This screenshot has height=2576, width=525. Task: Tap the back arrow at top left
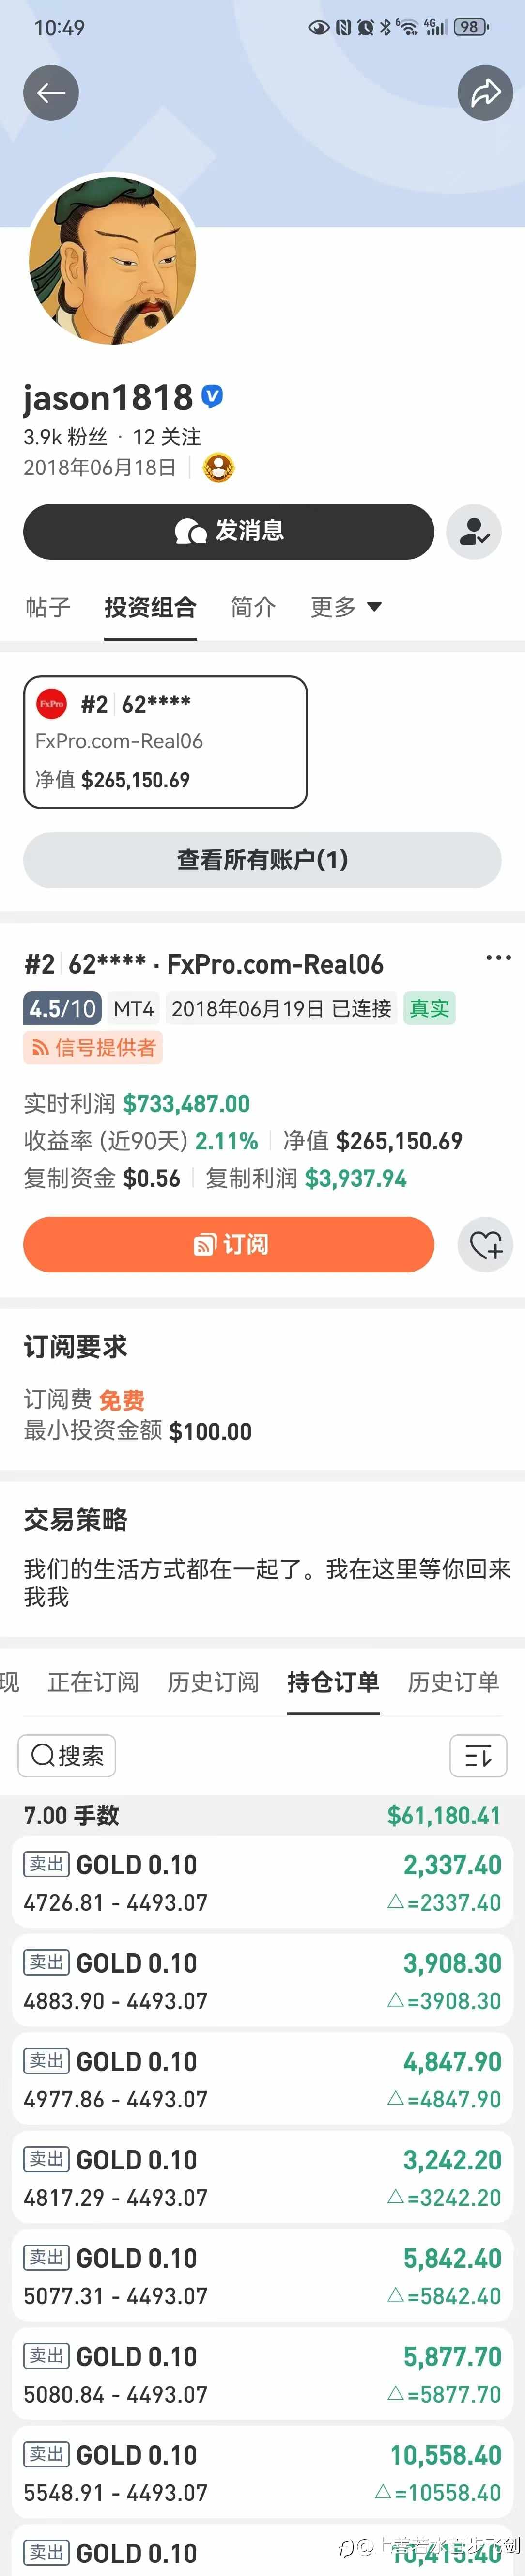51,92
